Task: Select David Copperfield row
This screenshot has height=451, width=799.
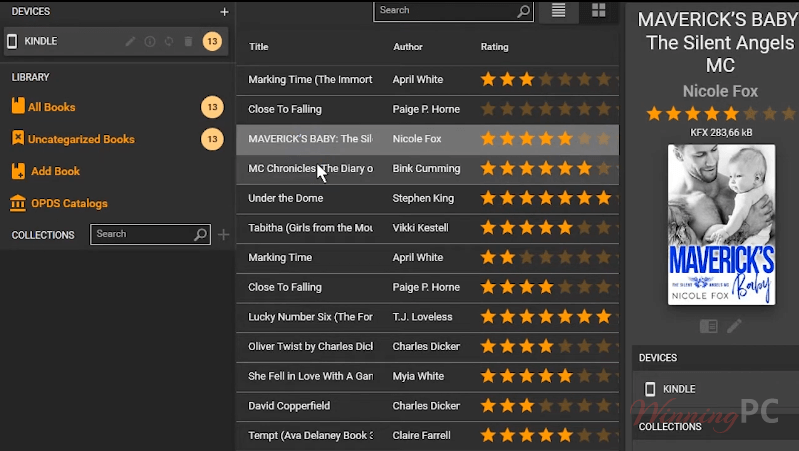Action: point(428,406)
